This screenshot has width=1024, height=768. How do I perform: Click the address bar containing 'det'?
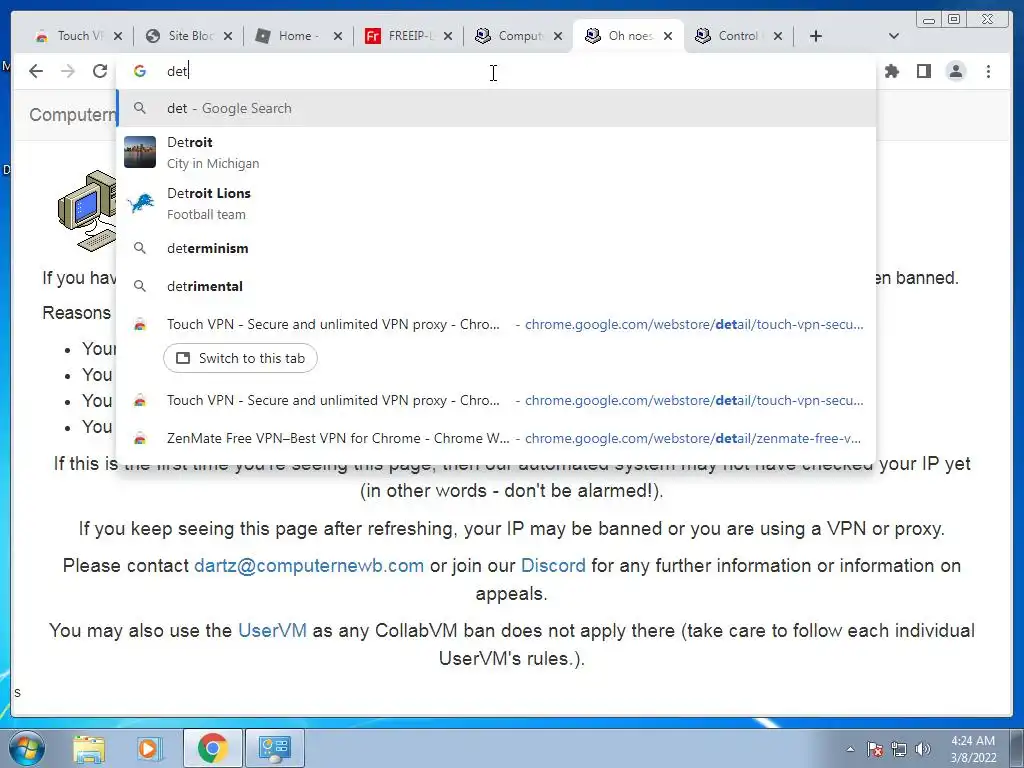[x=496, y=71]
